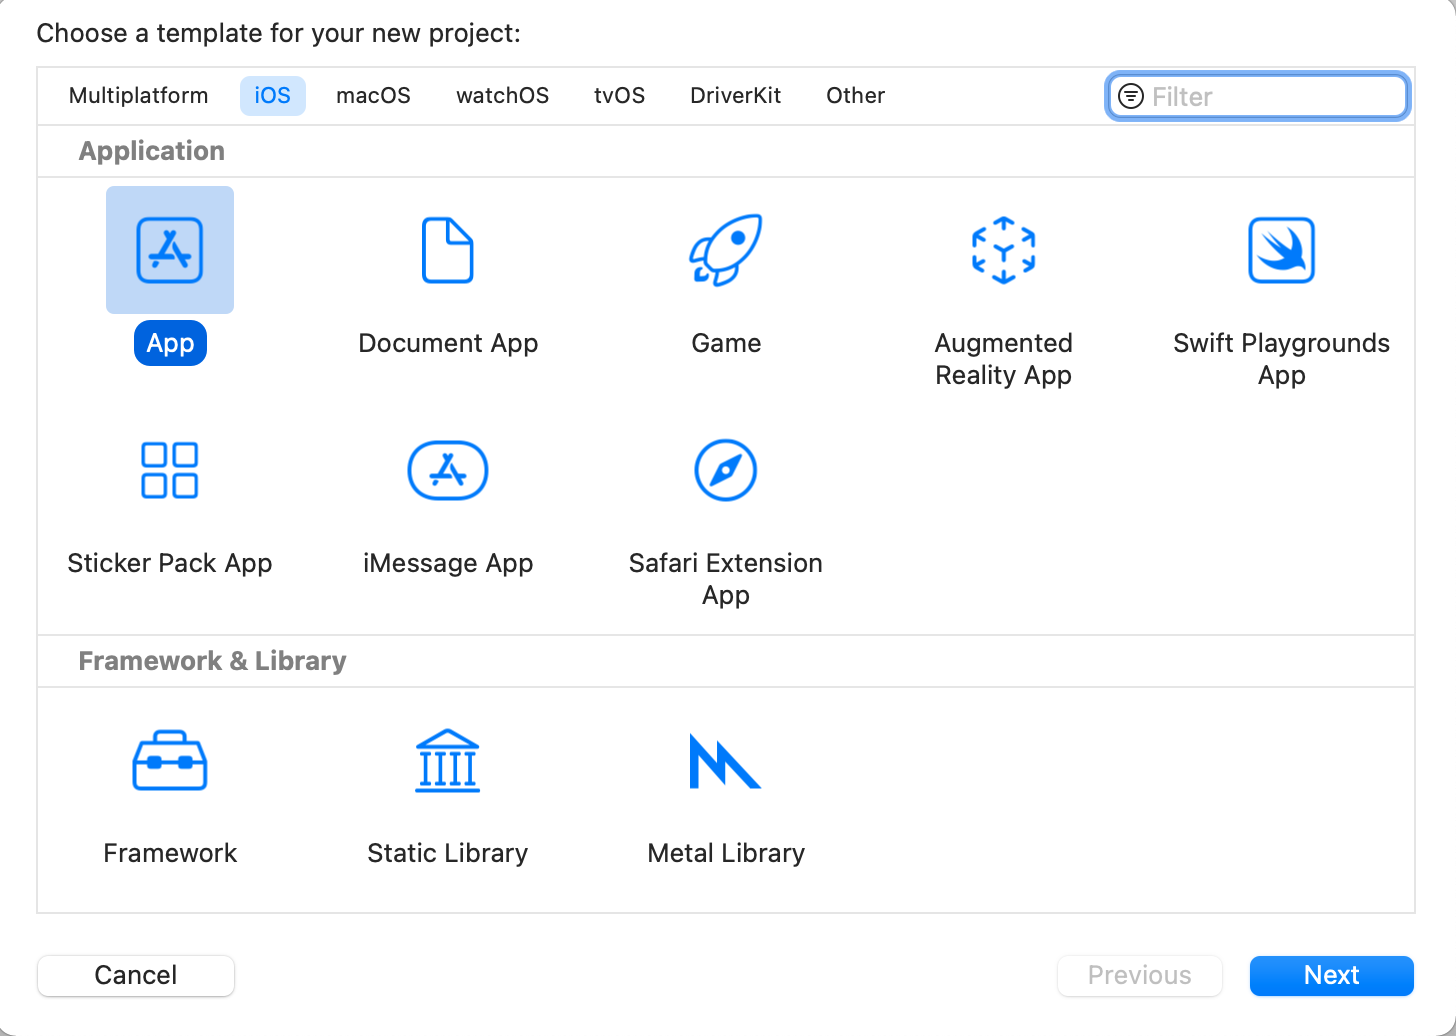This screenshot has width=1456, height=1036.
Task: Pick the Game rocket icon
Action: pos(726,250)
